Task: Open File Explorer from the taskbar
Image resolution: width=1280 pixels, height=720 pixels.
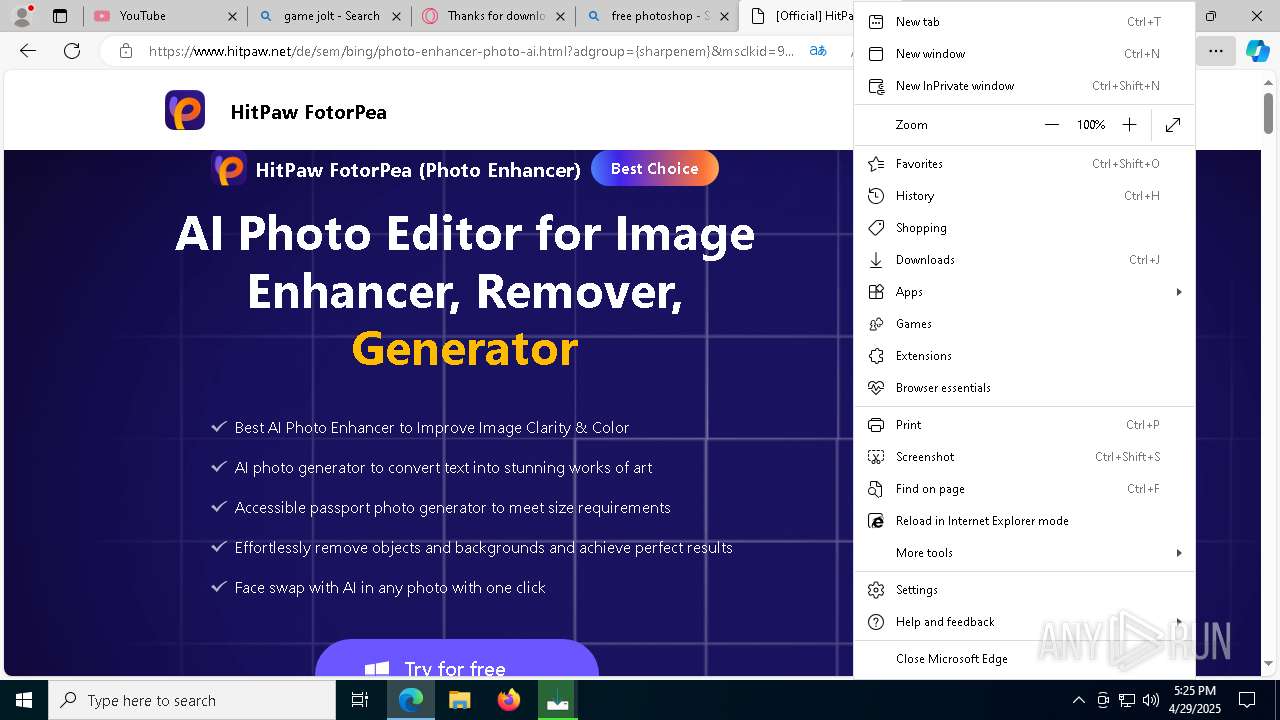Action: tap(459, 700)
